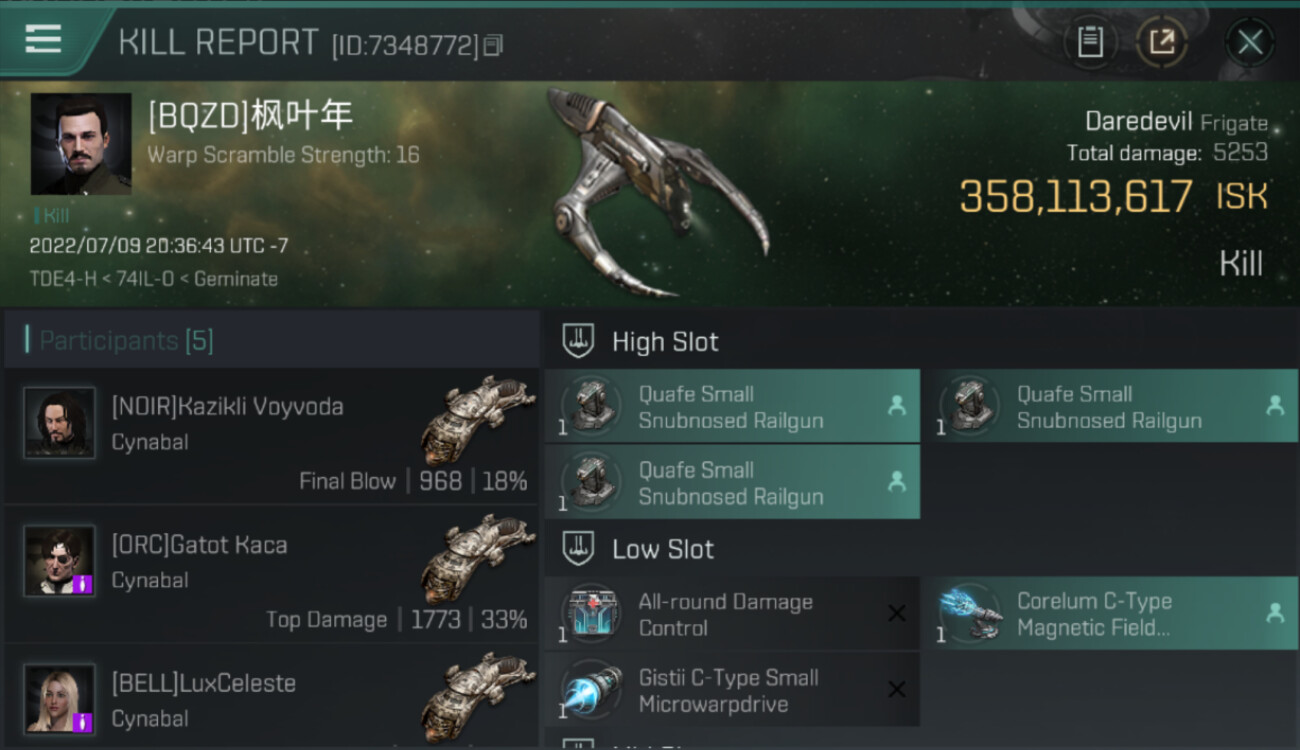
Task: Select the first Quafe Small Snubnosed Railgun
Action: 732,406
